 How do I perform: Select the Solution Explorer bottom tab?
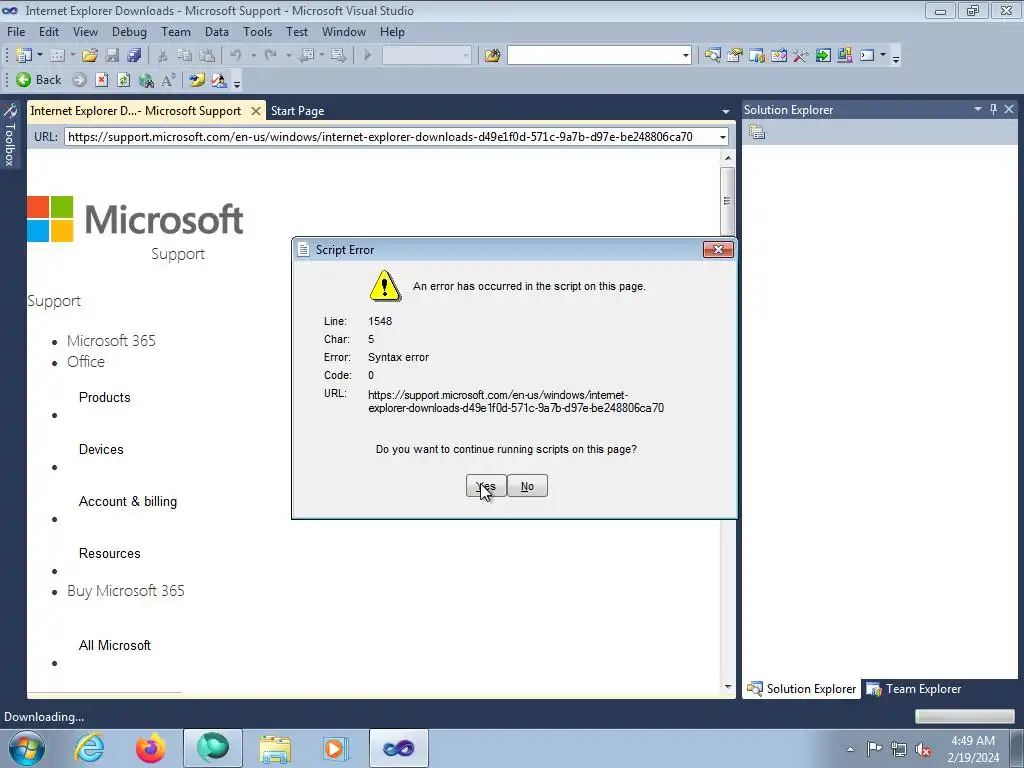point(801,689)
